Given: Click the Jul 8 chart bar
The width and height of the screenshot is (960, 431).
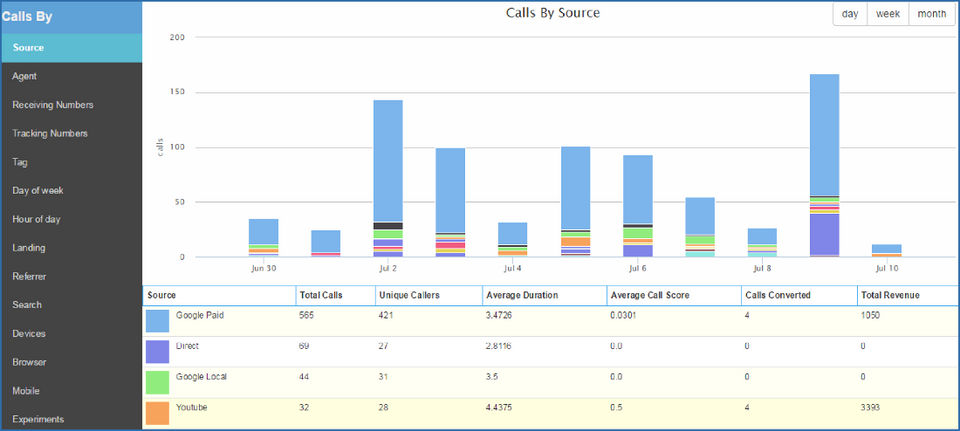Looking at the screenshot, I should click(x=762, y=242).
